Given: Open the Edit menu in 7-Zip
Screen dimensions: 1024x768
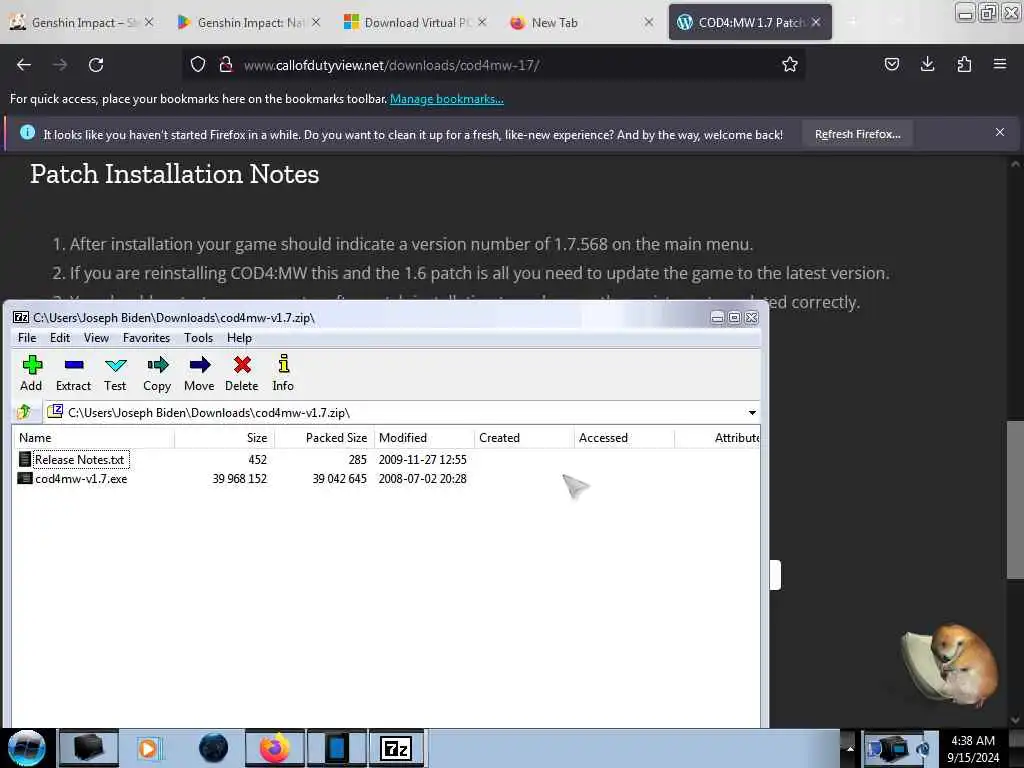Looking at the screenshot, I should tap(59, 338).
